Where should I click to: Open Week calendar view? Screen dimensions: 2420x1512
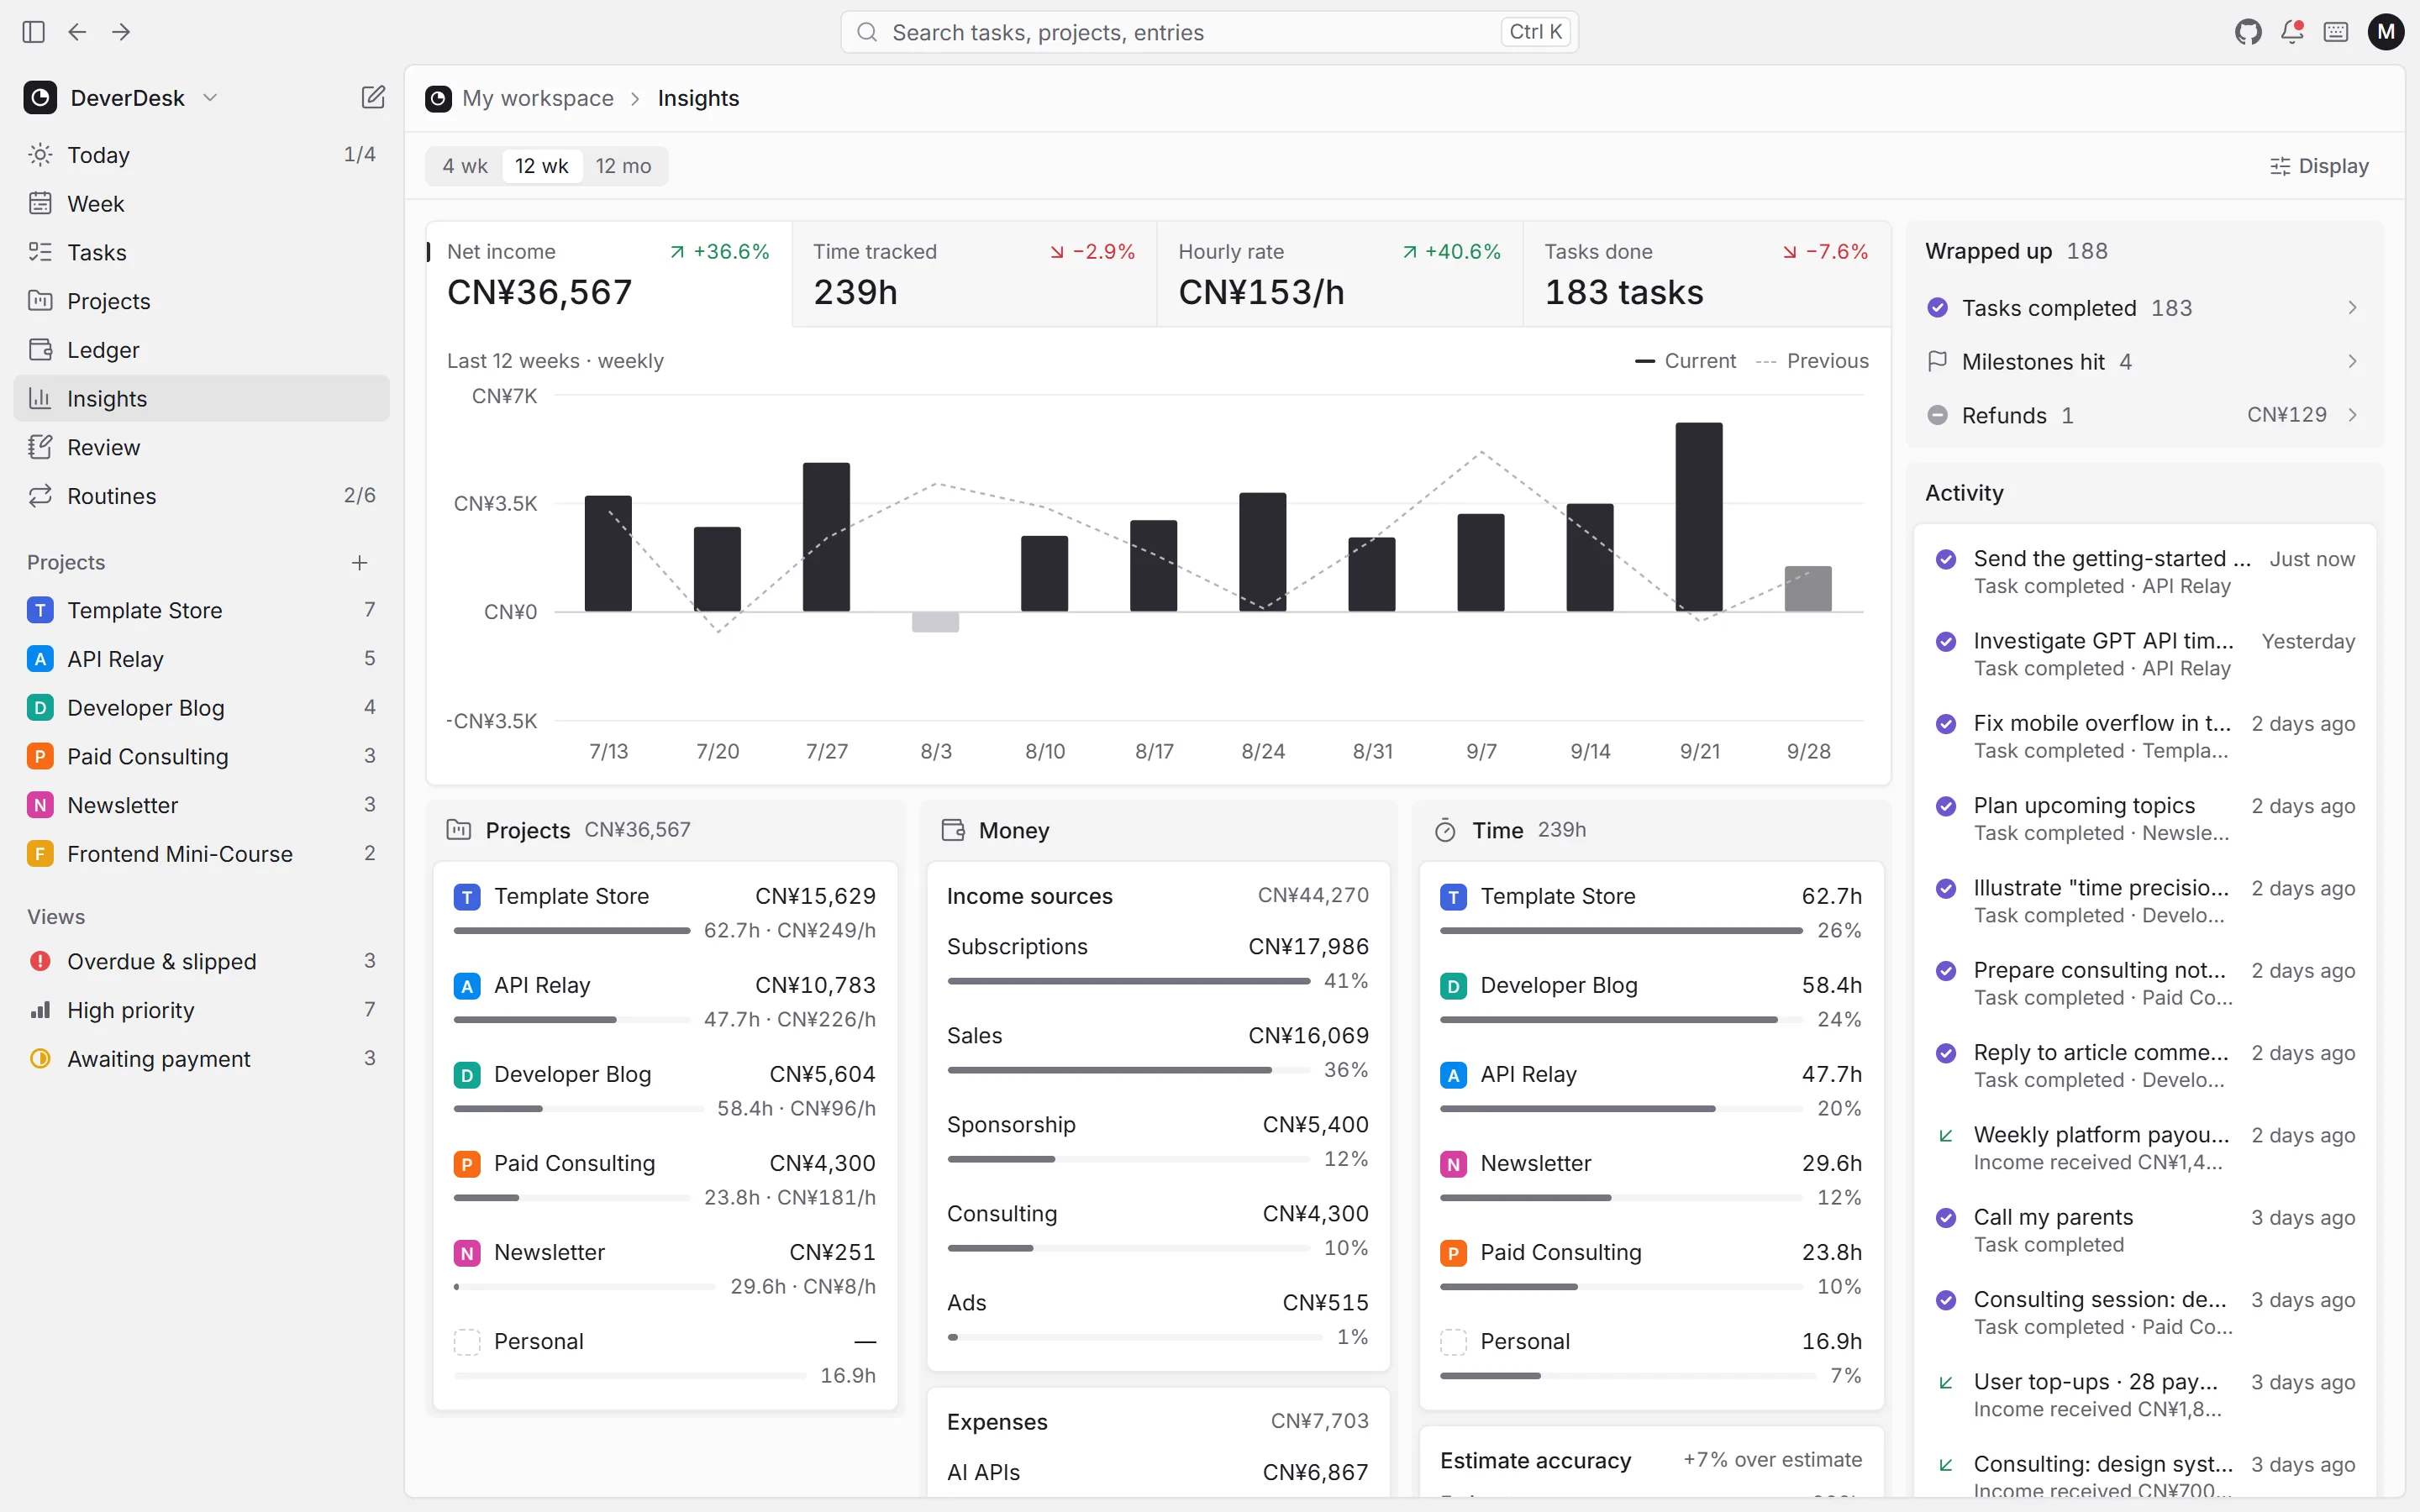[201, 203]
